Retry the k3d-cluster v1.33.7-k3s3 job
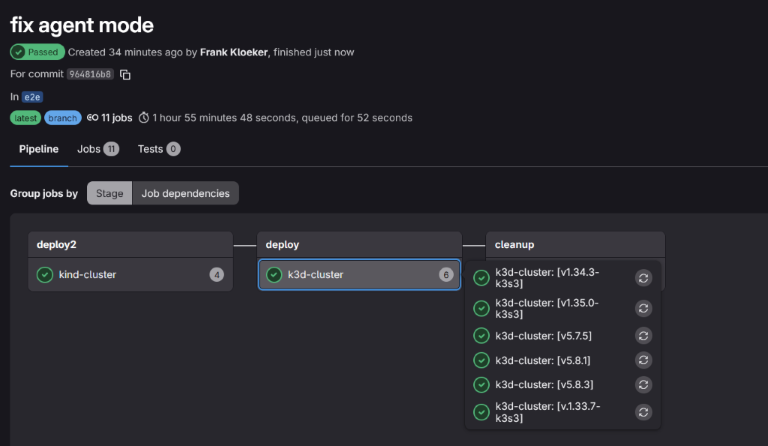This screenshot has width=768, height=446. point(644,411)
